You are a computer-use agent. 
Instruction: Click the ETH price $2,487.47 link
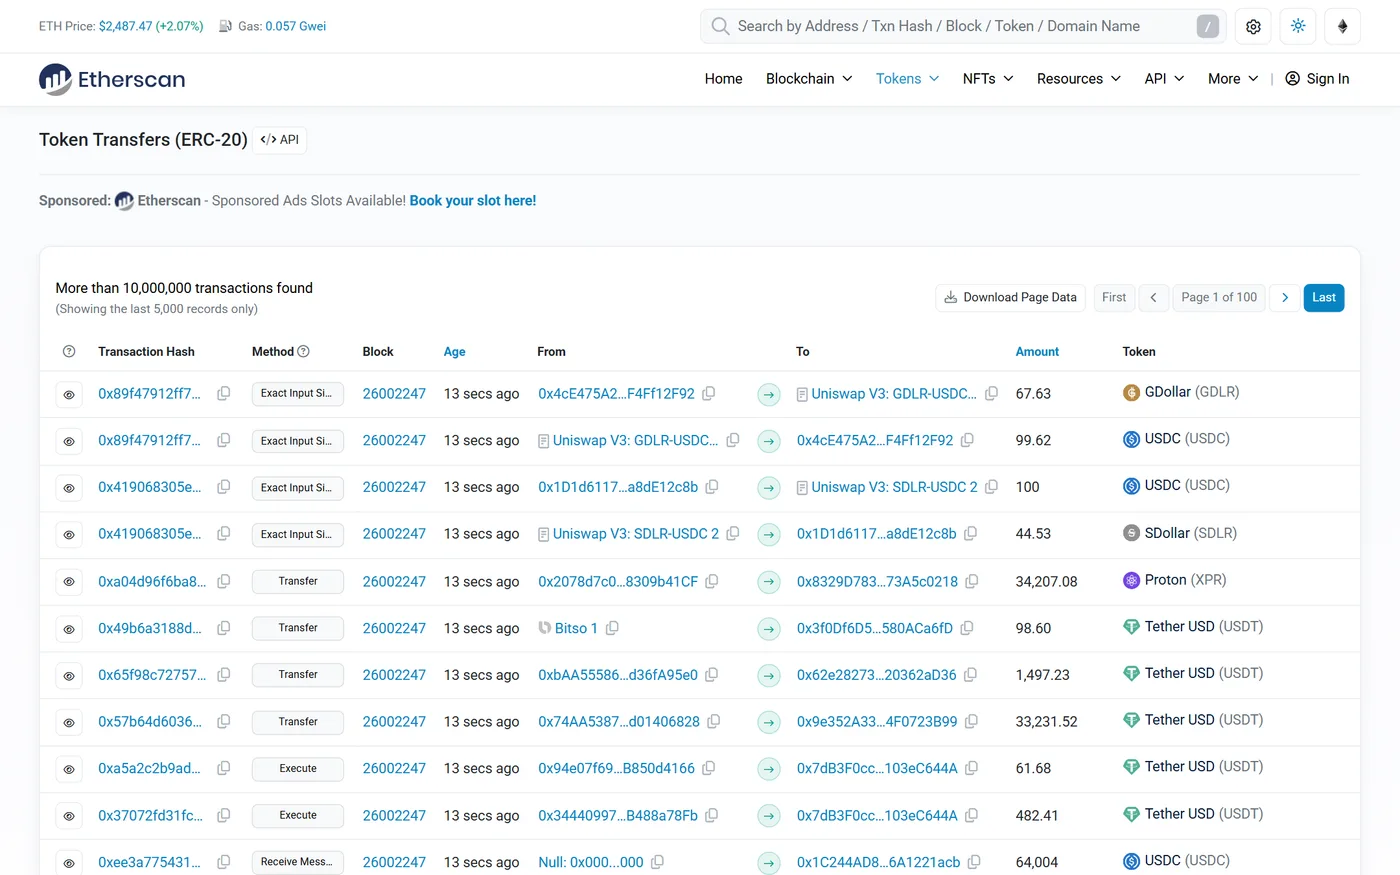151,26
